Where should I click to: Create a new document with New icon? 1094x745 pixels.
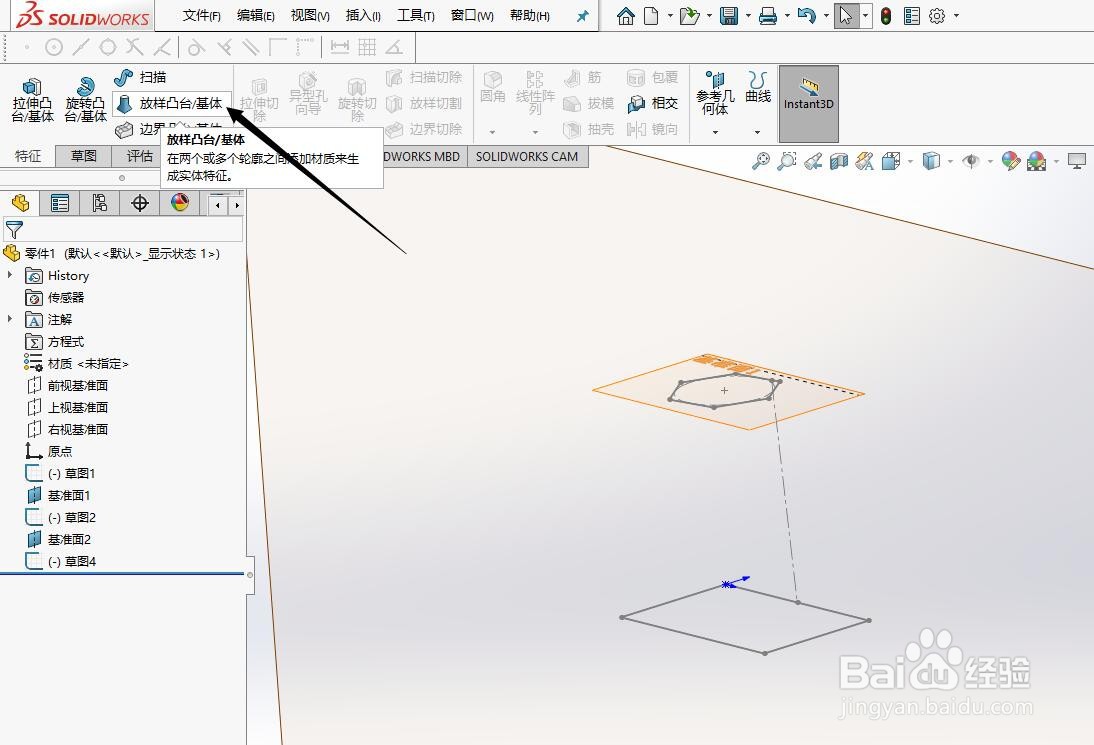coord(651,15)
